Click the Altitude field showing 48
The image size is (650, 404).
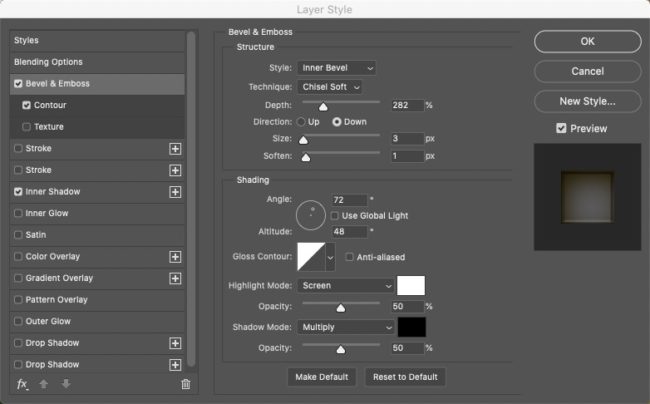(349, 232)
